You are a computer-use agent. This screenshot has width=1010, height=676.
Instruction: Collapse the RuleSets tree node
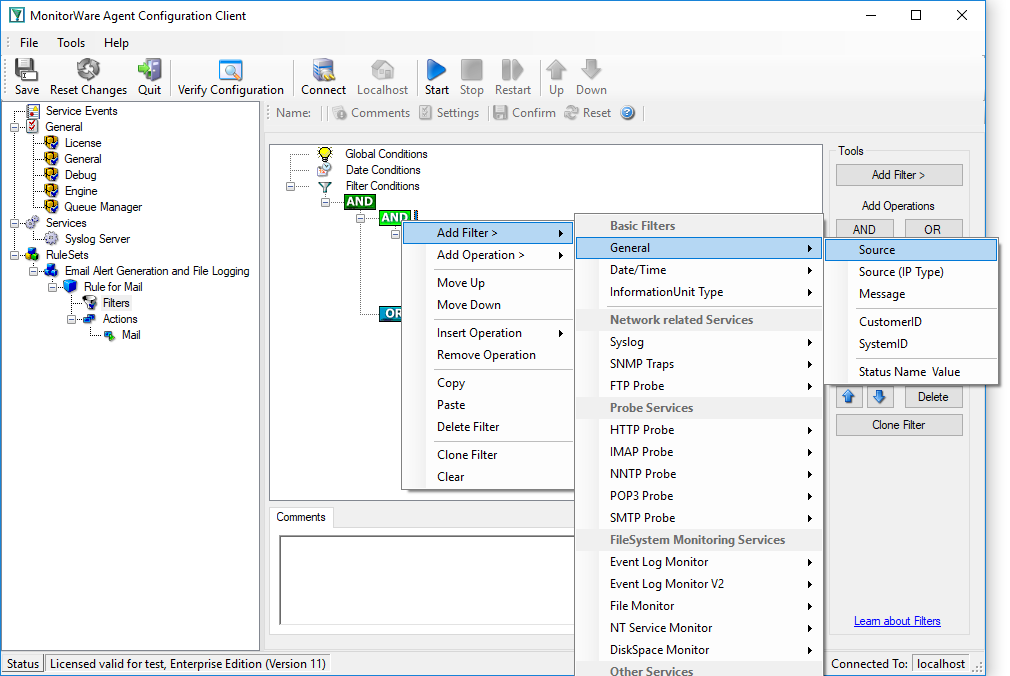(x=14, y=255)
